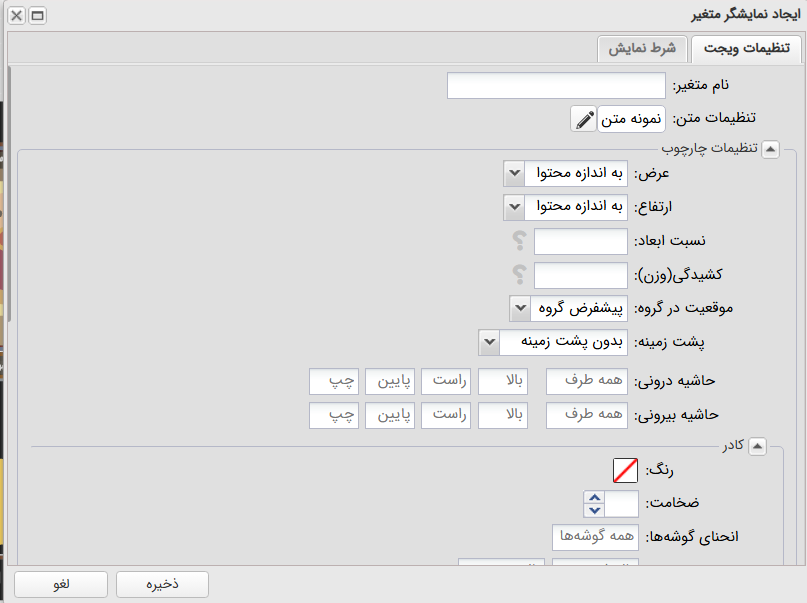Switch to تنظیمات ویجت tab

coord(746,49)
